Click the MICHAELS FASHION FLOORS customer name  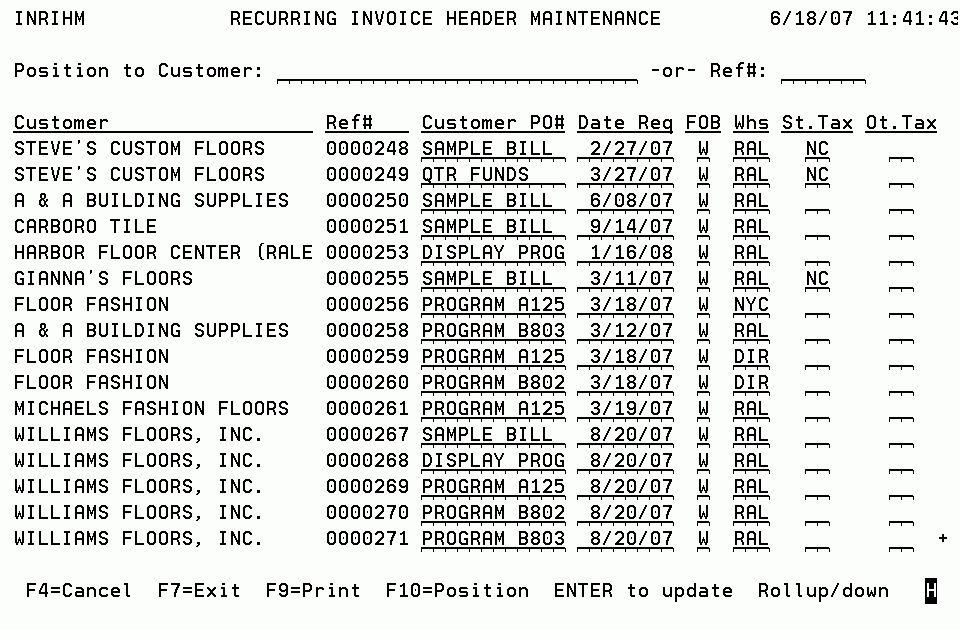150,408
